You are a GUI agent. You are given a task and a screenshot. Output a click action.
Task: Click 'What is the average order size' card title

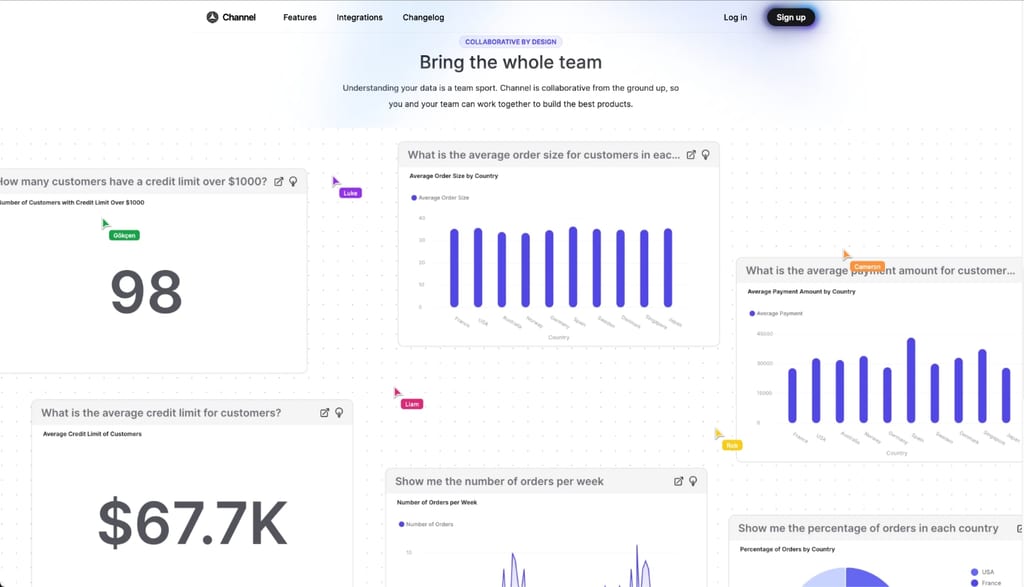543,155
